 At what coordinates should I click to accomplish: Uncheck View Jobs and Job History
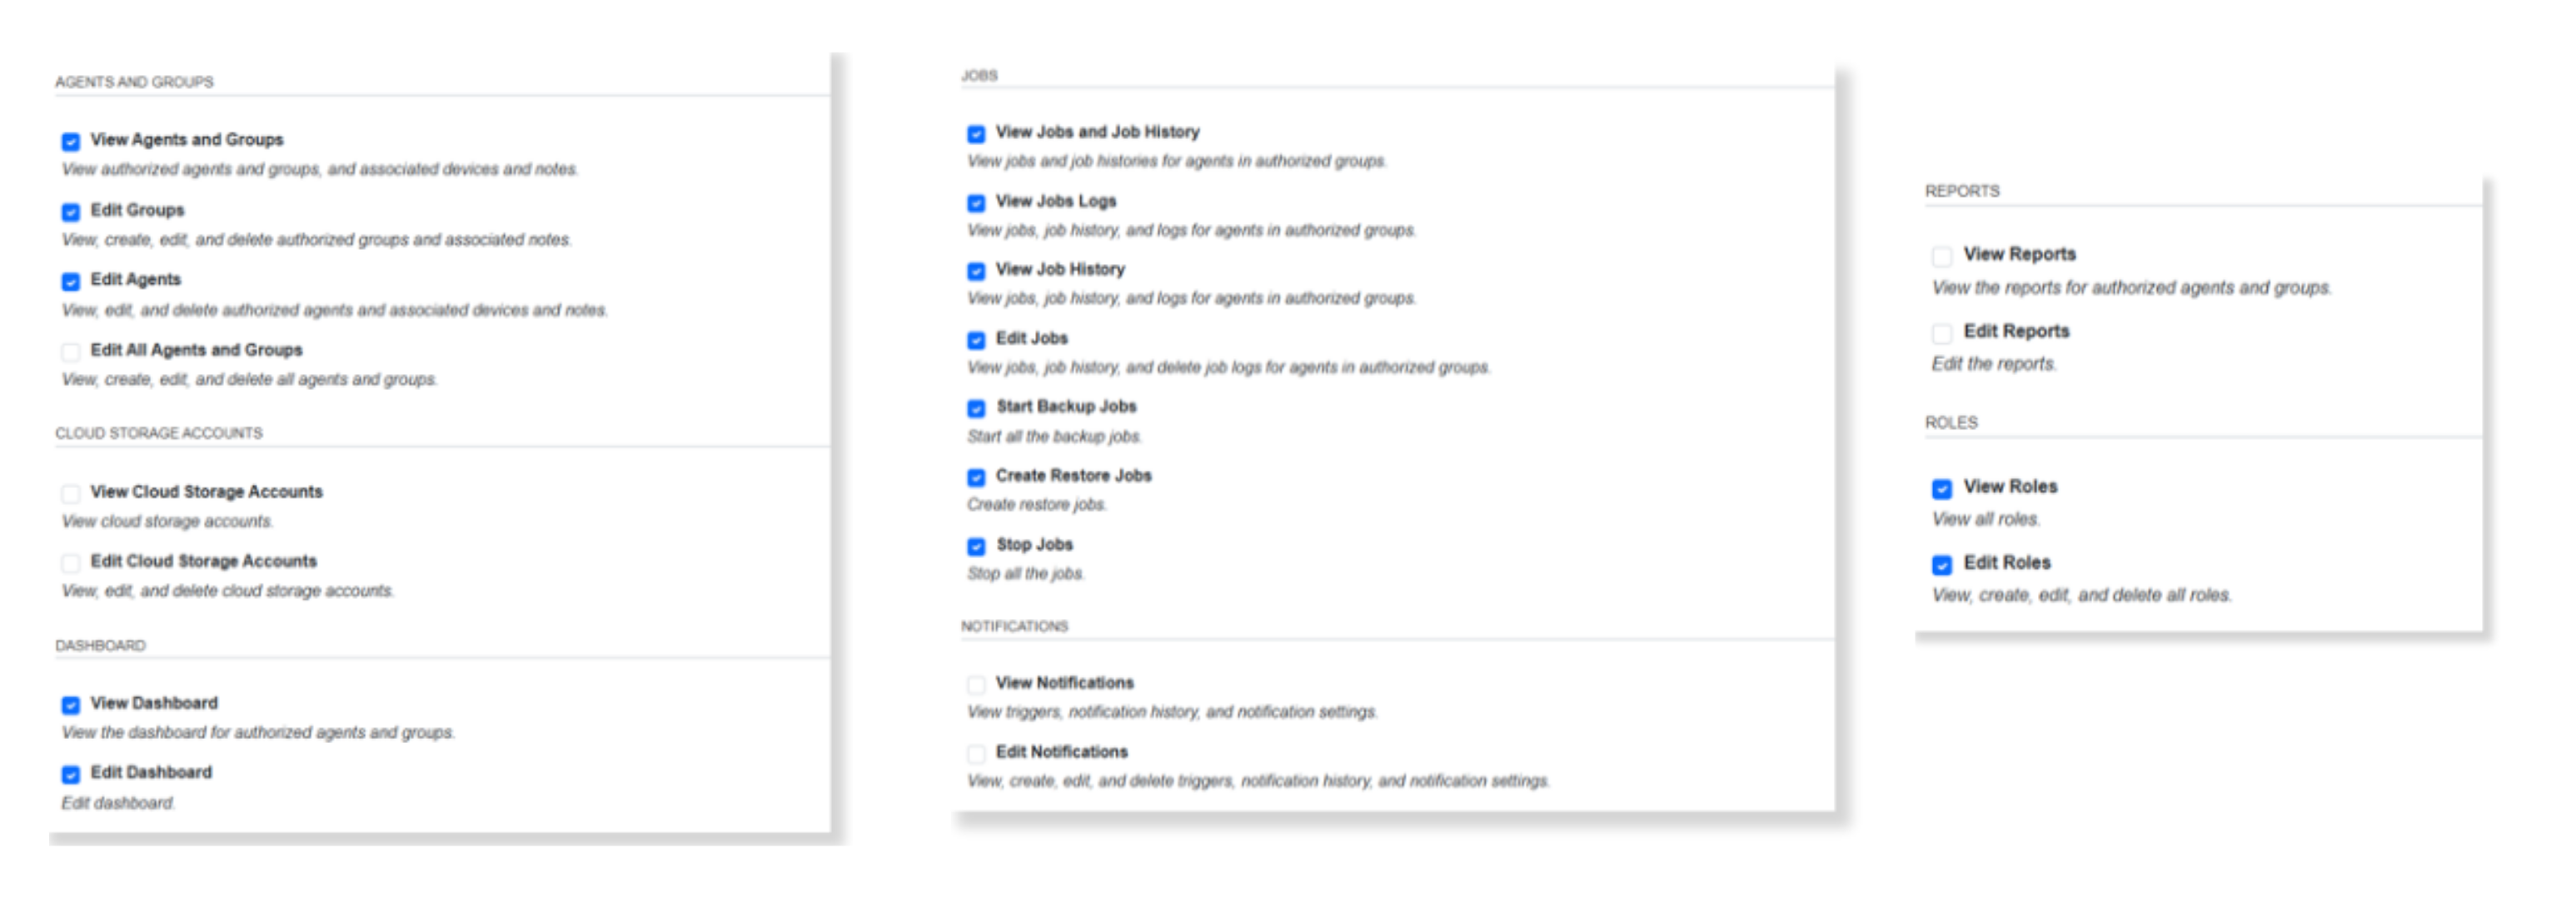tap(975, 131)
